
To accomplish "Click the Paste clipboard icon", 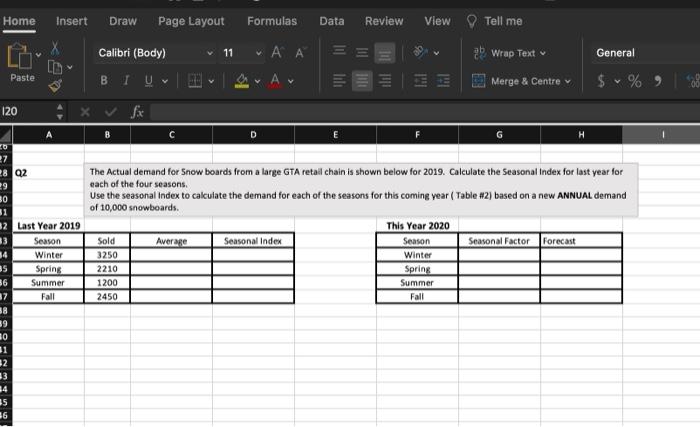I will pos(19,56).
